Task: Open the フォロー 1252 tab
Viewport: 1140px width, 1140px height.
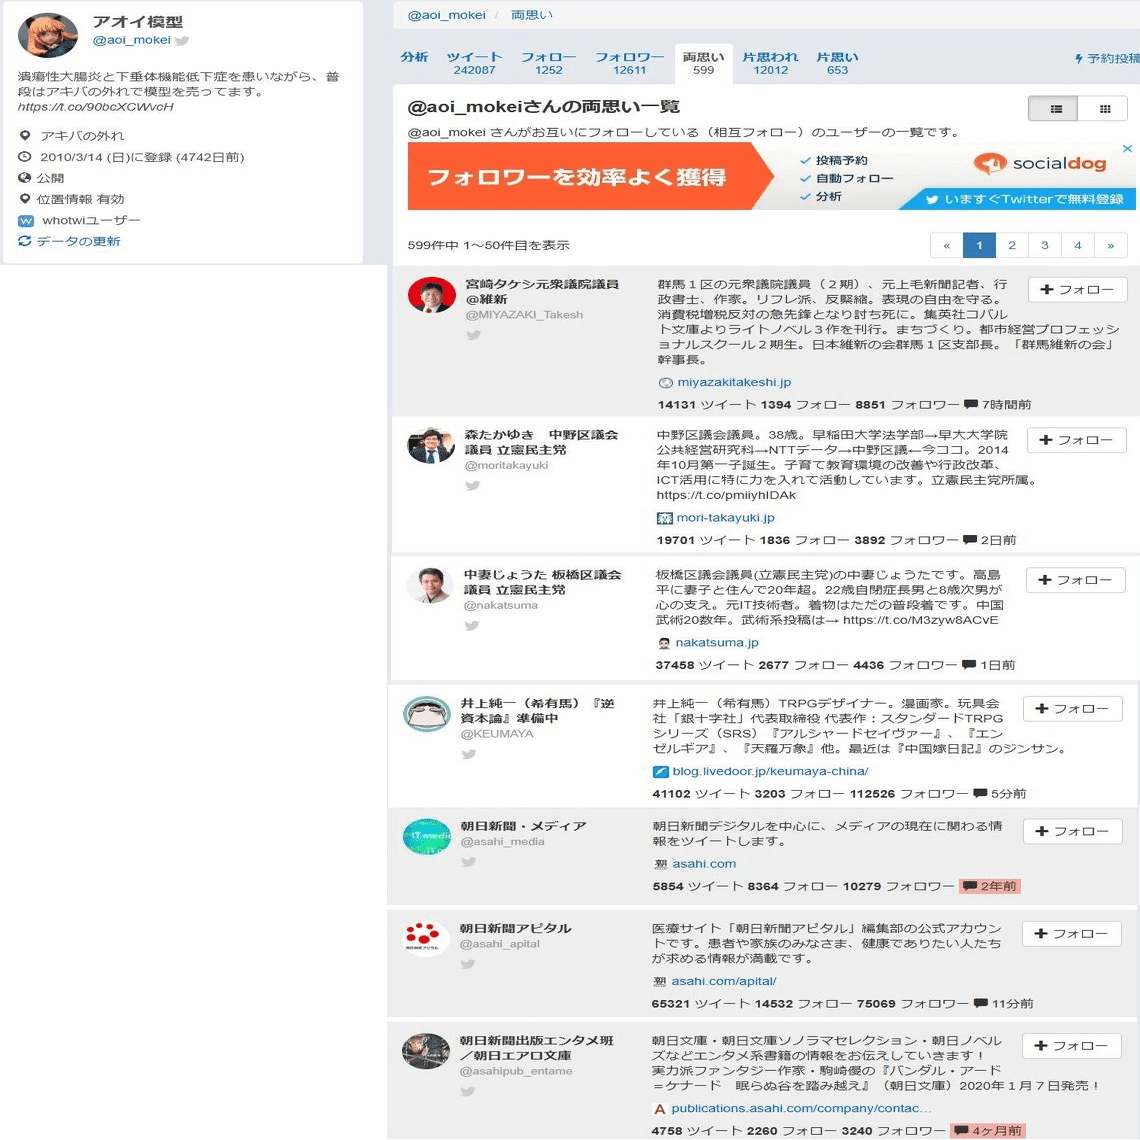Action: click(548, 63)
